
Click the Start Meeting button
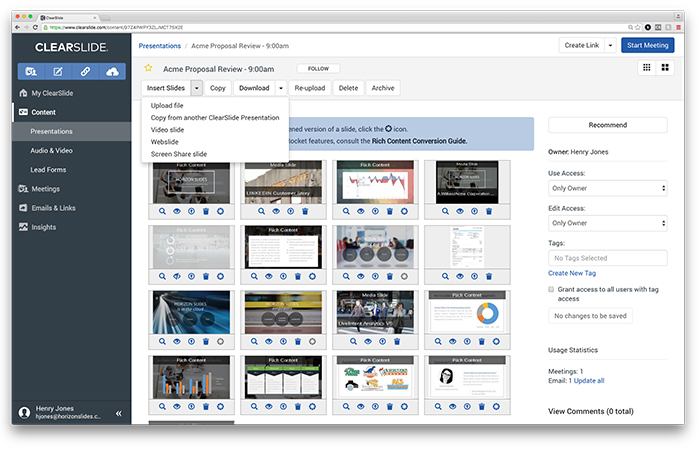(647, 45)
